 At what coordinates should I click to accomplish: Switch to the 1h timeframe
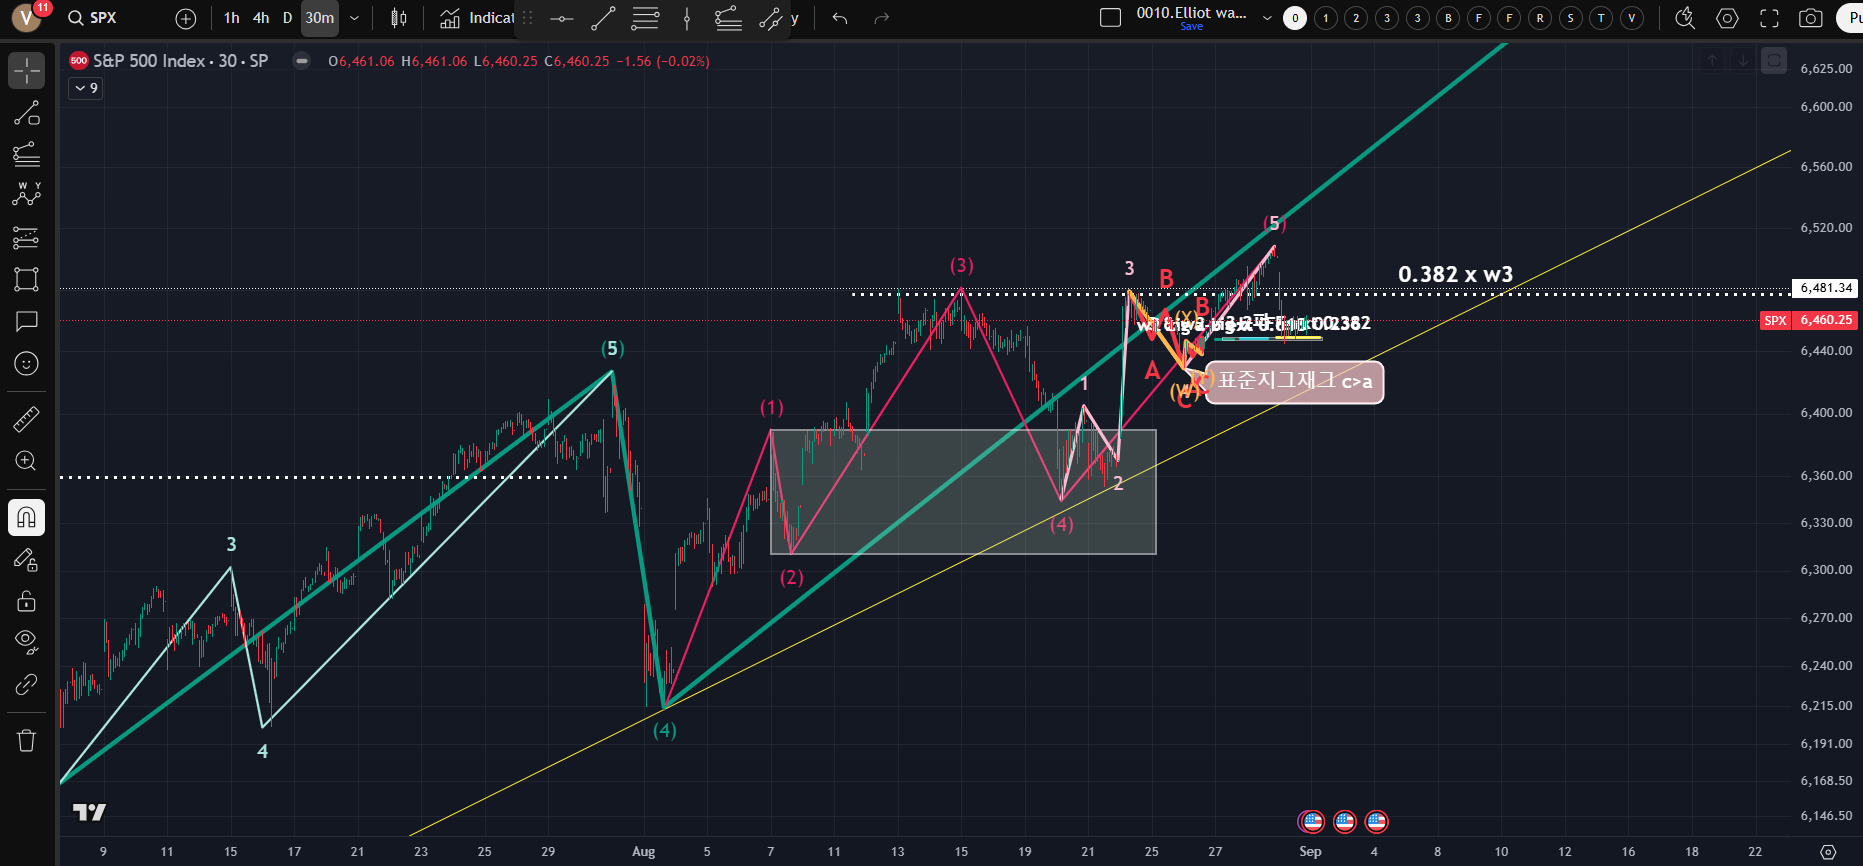(232, 18)
